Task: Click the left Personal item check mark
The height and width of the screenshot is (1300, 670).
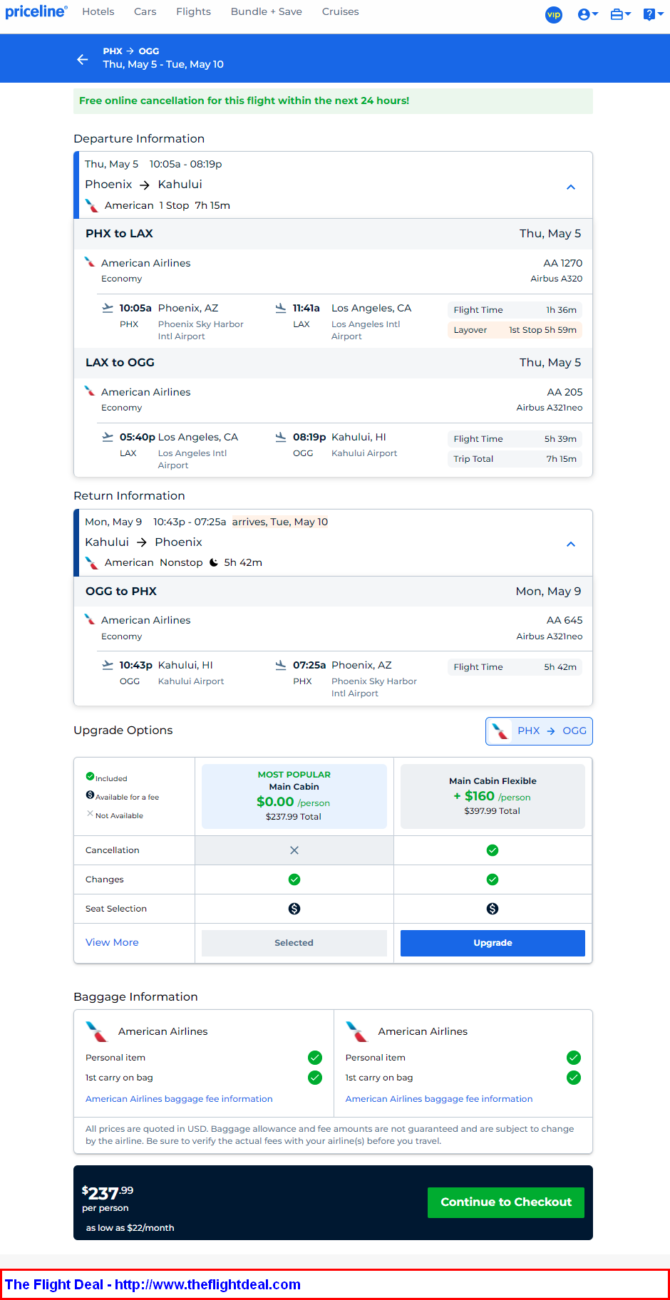Action: click(315, 1057)
